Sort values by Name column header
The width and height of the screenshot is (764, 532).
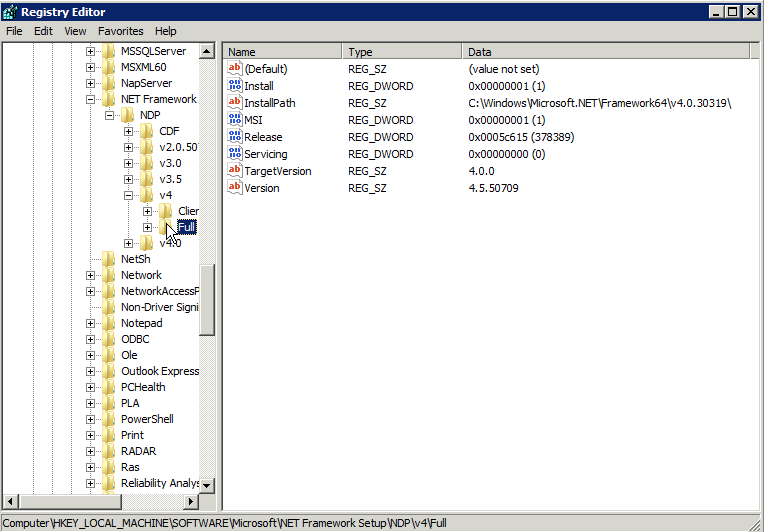(x=283, y=52)
